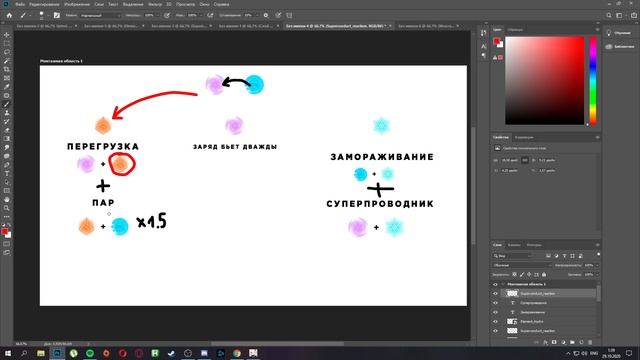Open the layer fill dropdown arrow
This screenshot has height=360, width=640.
click(x=597, y=275)
